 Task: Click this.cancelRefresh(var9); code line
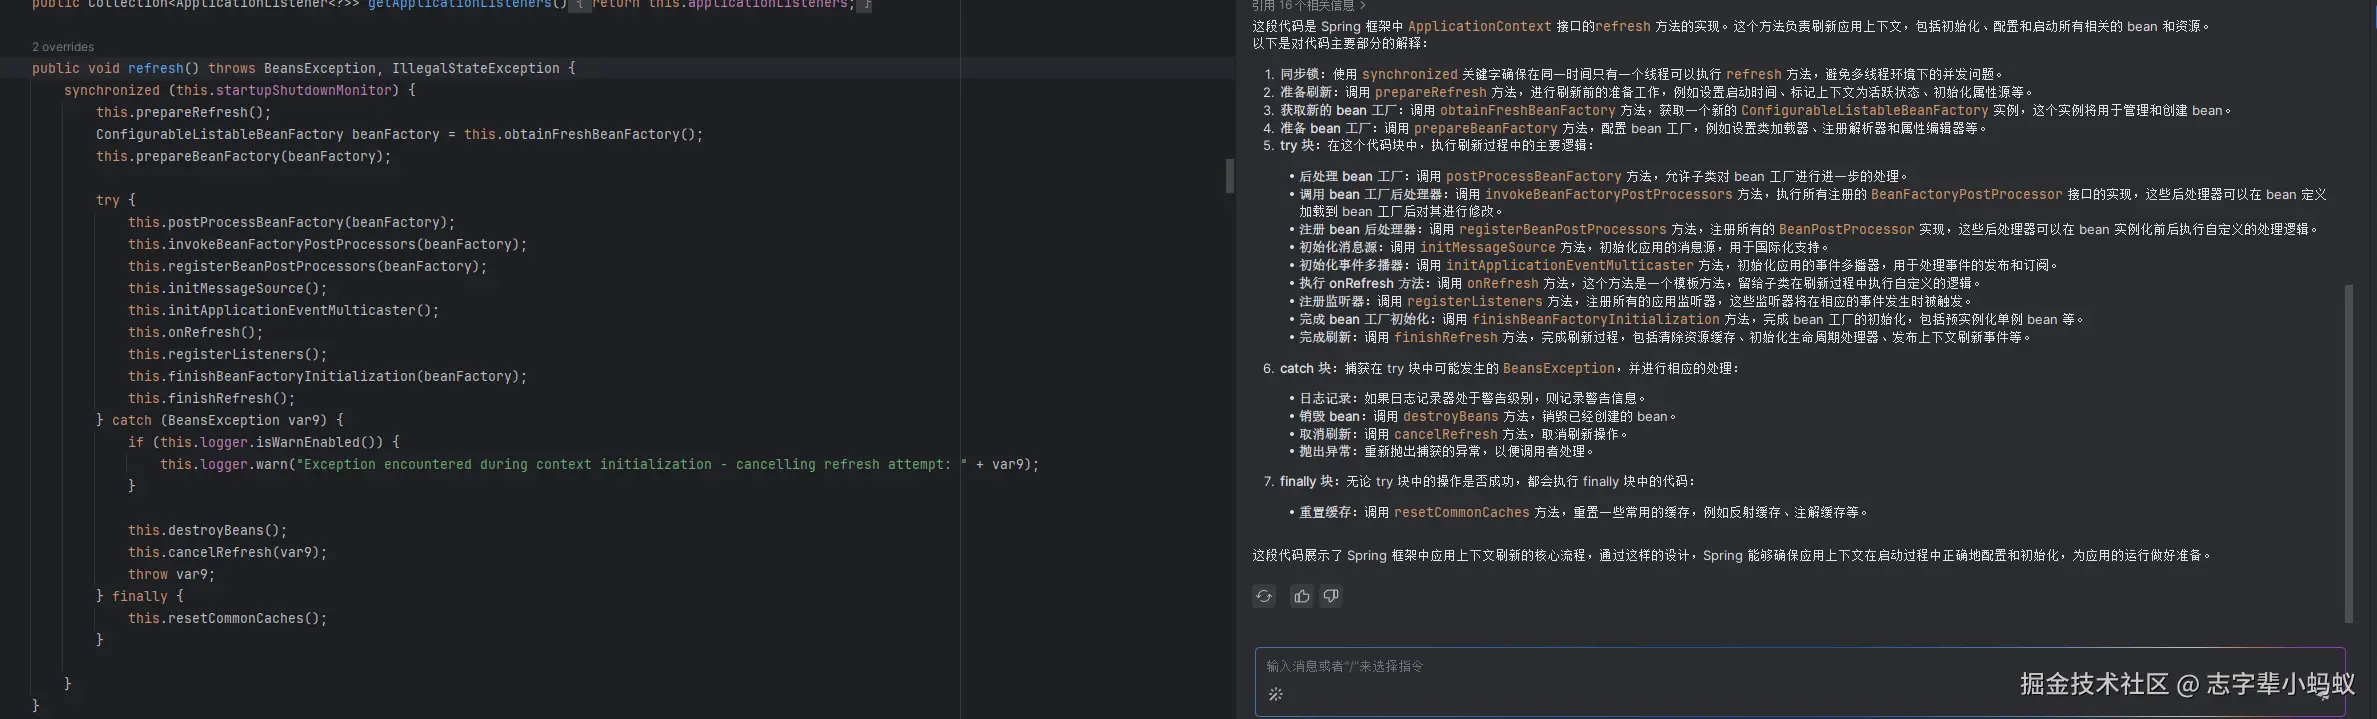click(228, 552)
